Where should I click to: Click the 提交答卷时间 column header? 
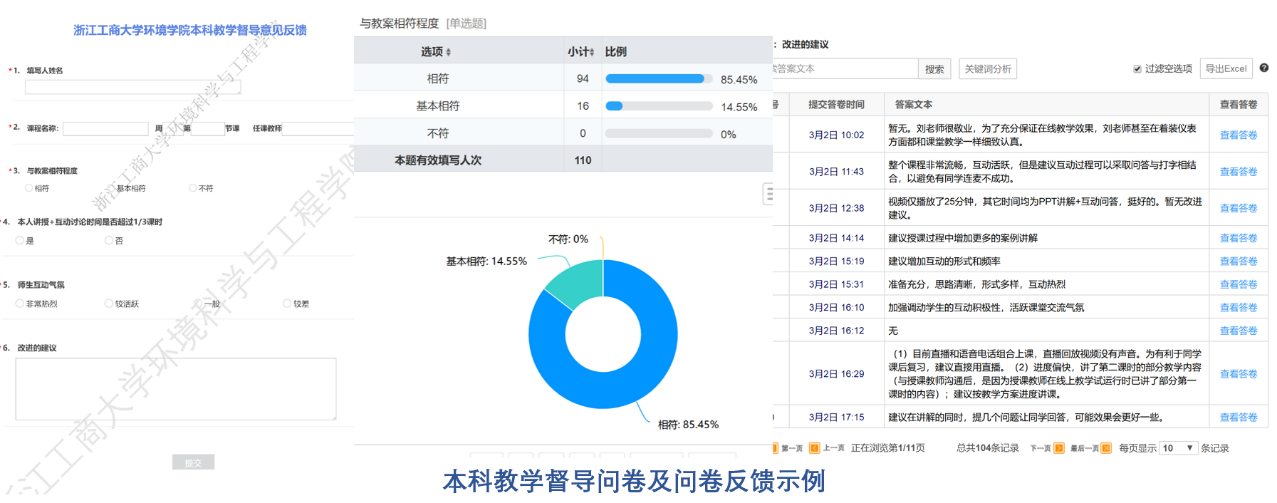[836, 104]
